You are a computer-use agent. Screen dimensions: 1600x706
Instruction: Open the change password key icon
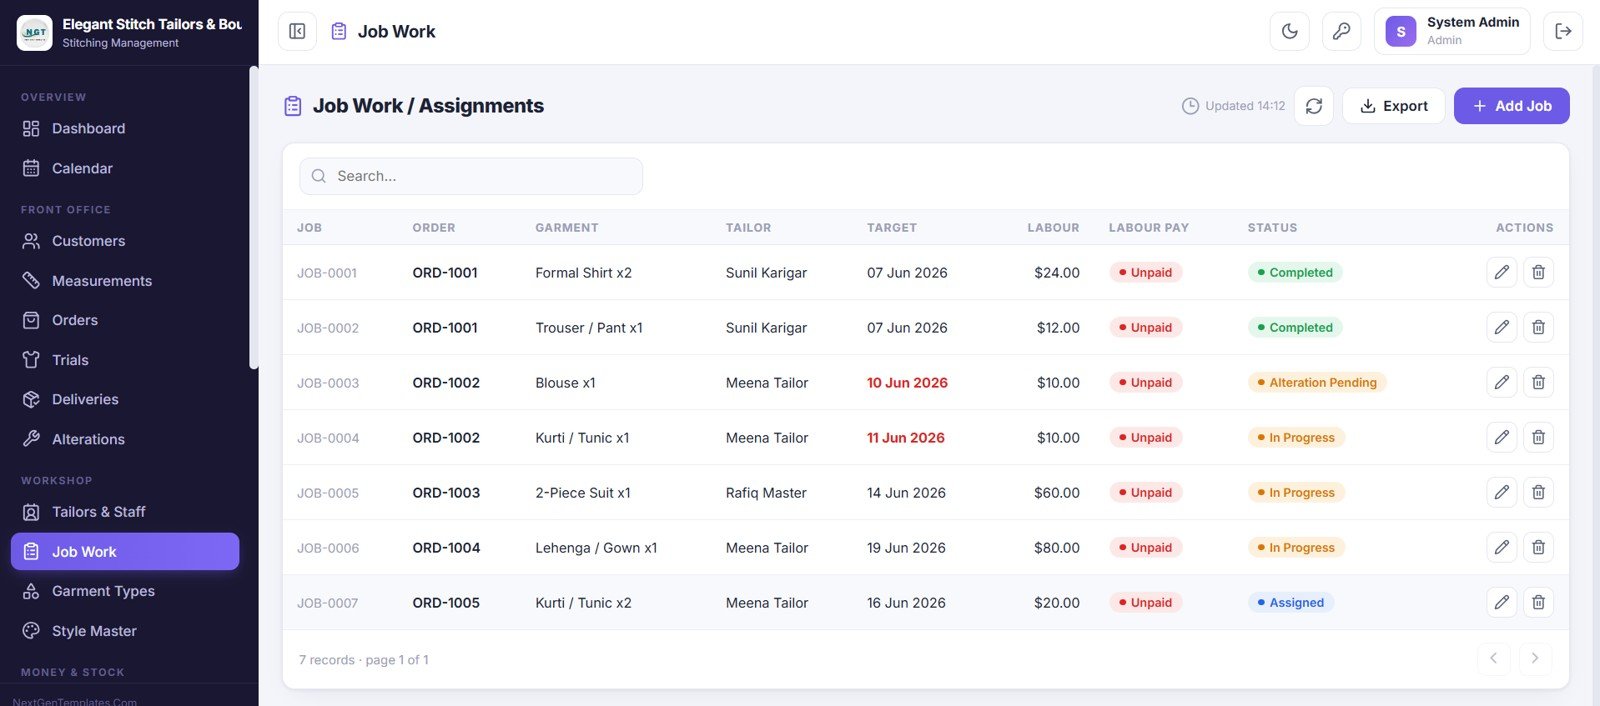1342,31
